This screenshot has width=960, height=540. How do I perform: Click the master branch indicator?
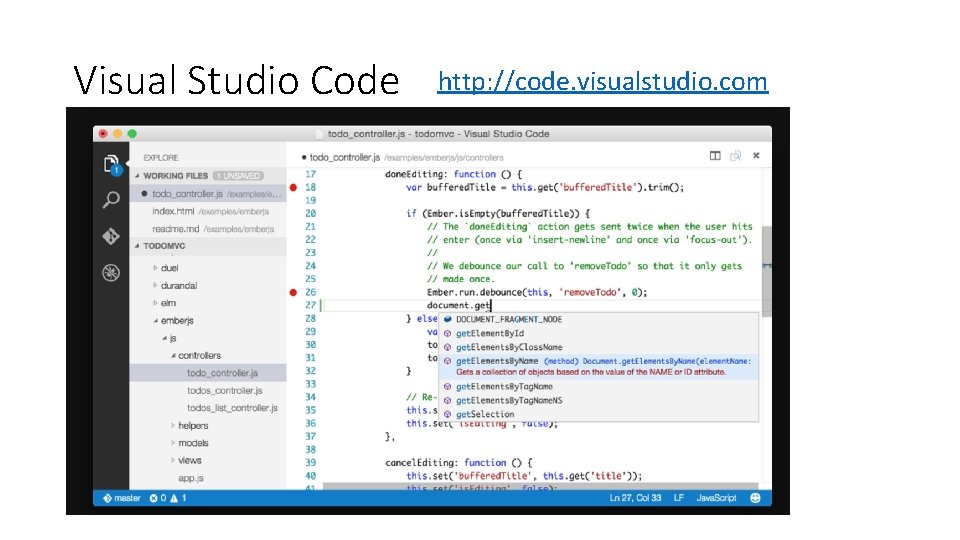(122, 498)
